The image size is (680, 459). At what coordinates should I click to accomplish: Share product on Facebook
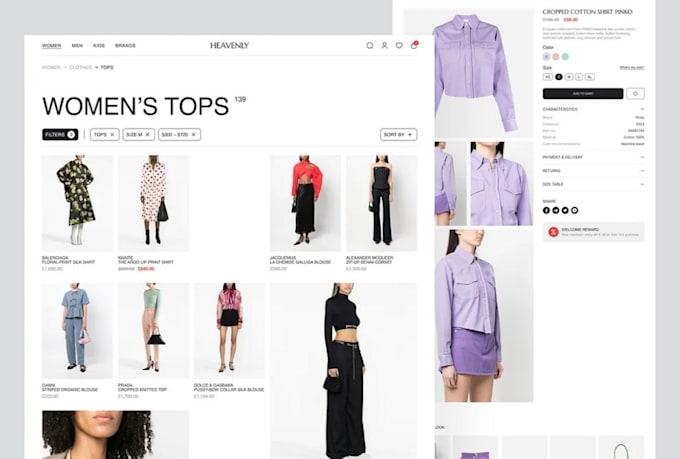[546, 210]
